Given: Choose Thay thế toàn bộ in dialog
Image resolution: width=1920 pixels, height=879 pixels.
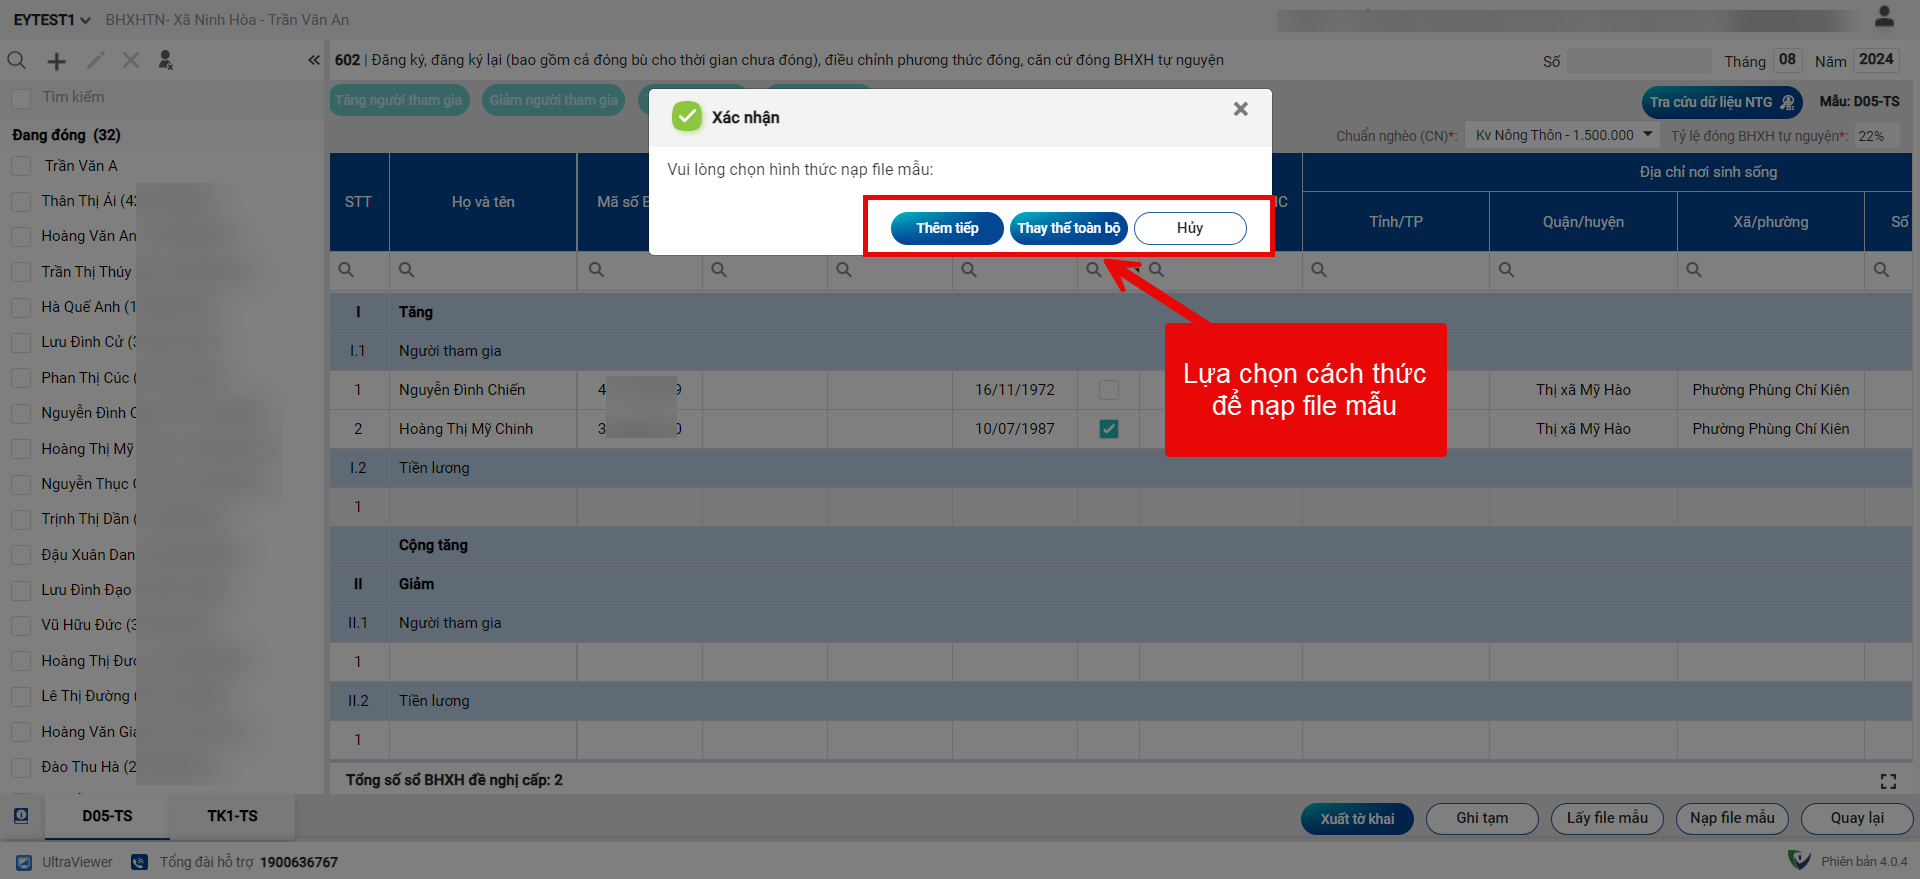Looking at the screenshot, I should point(1068,228).
